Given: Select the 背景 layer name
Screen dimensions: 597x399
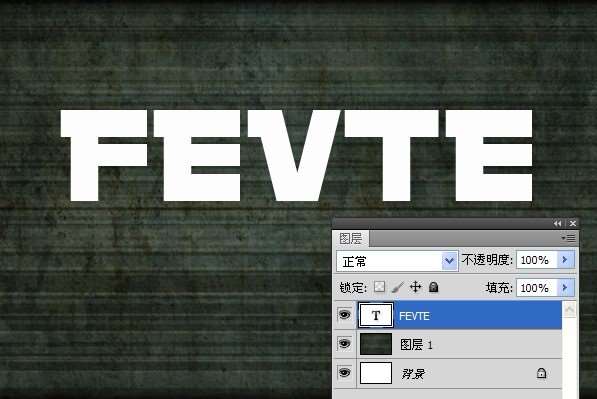Looking at the screenshot, I should click(x=413, y=374).
